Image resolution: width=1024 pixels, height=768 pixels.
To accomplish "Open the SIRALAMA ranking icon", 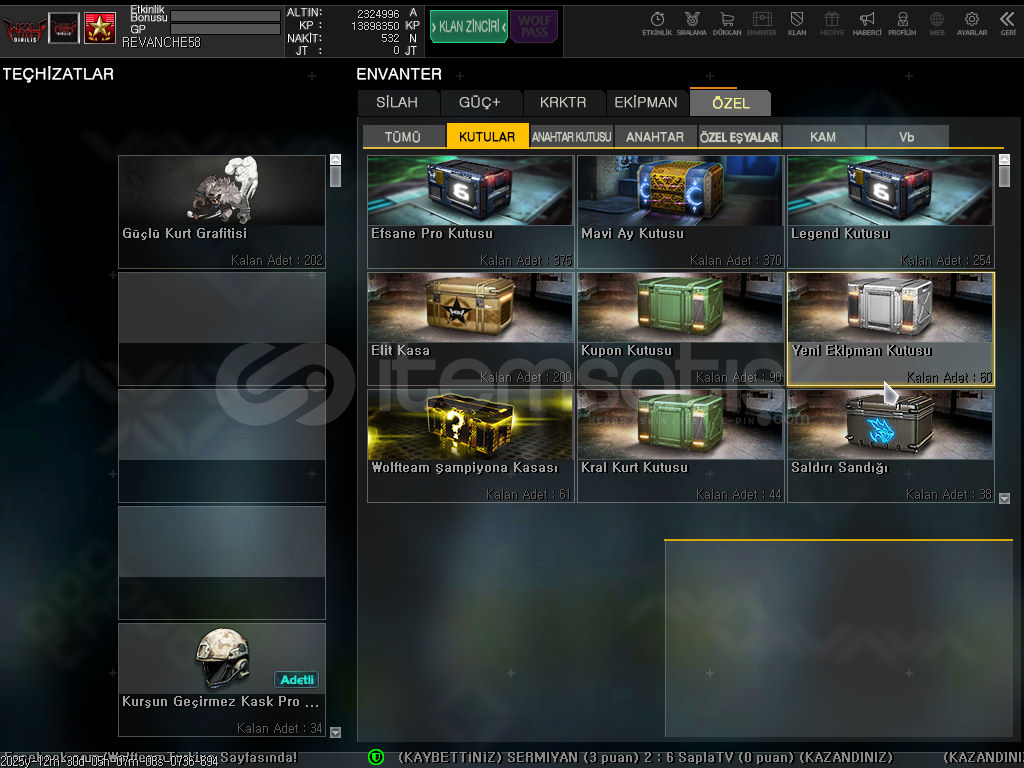I will 692,24.
